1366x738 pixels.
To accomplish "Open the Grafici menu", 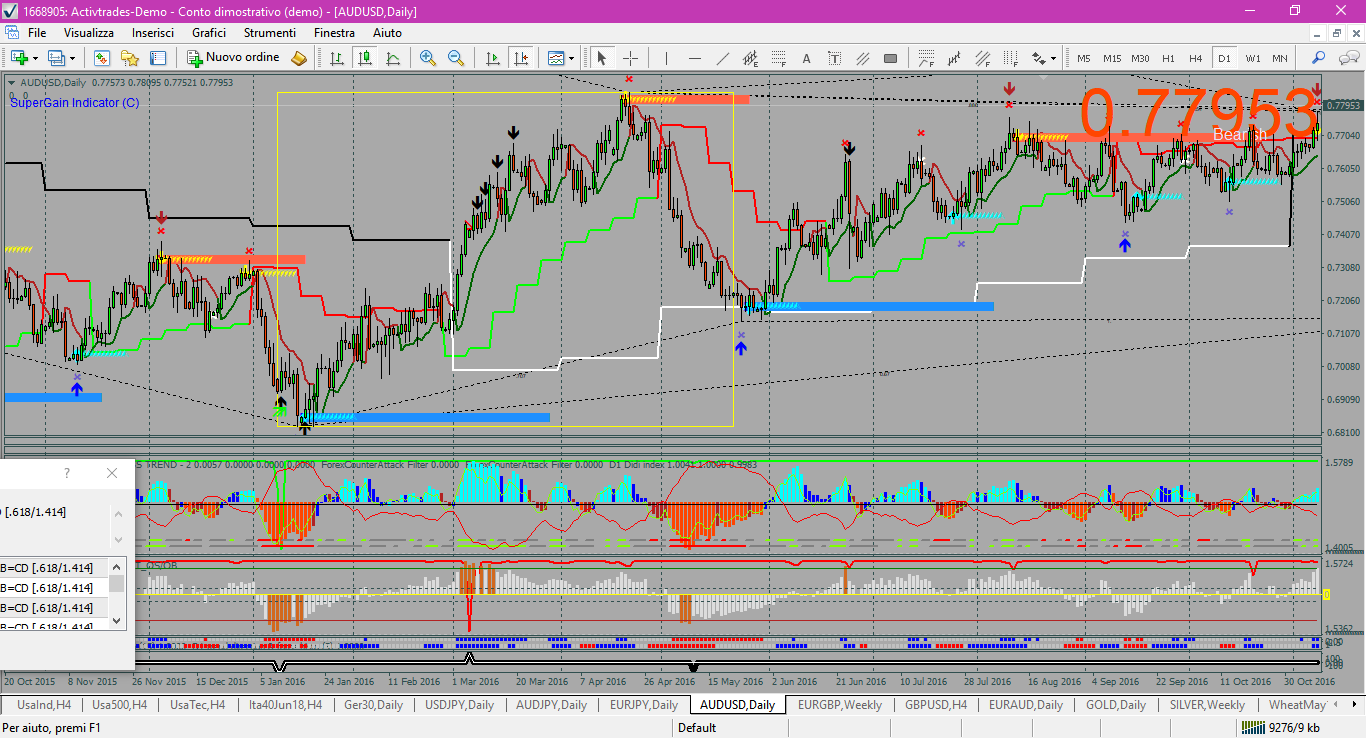I will 209,33.
